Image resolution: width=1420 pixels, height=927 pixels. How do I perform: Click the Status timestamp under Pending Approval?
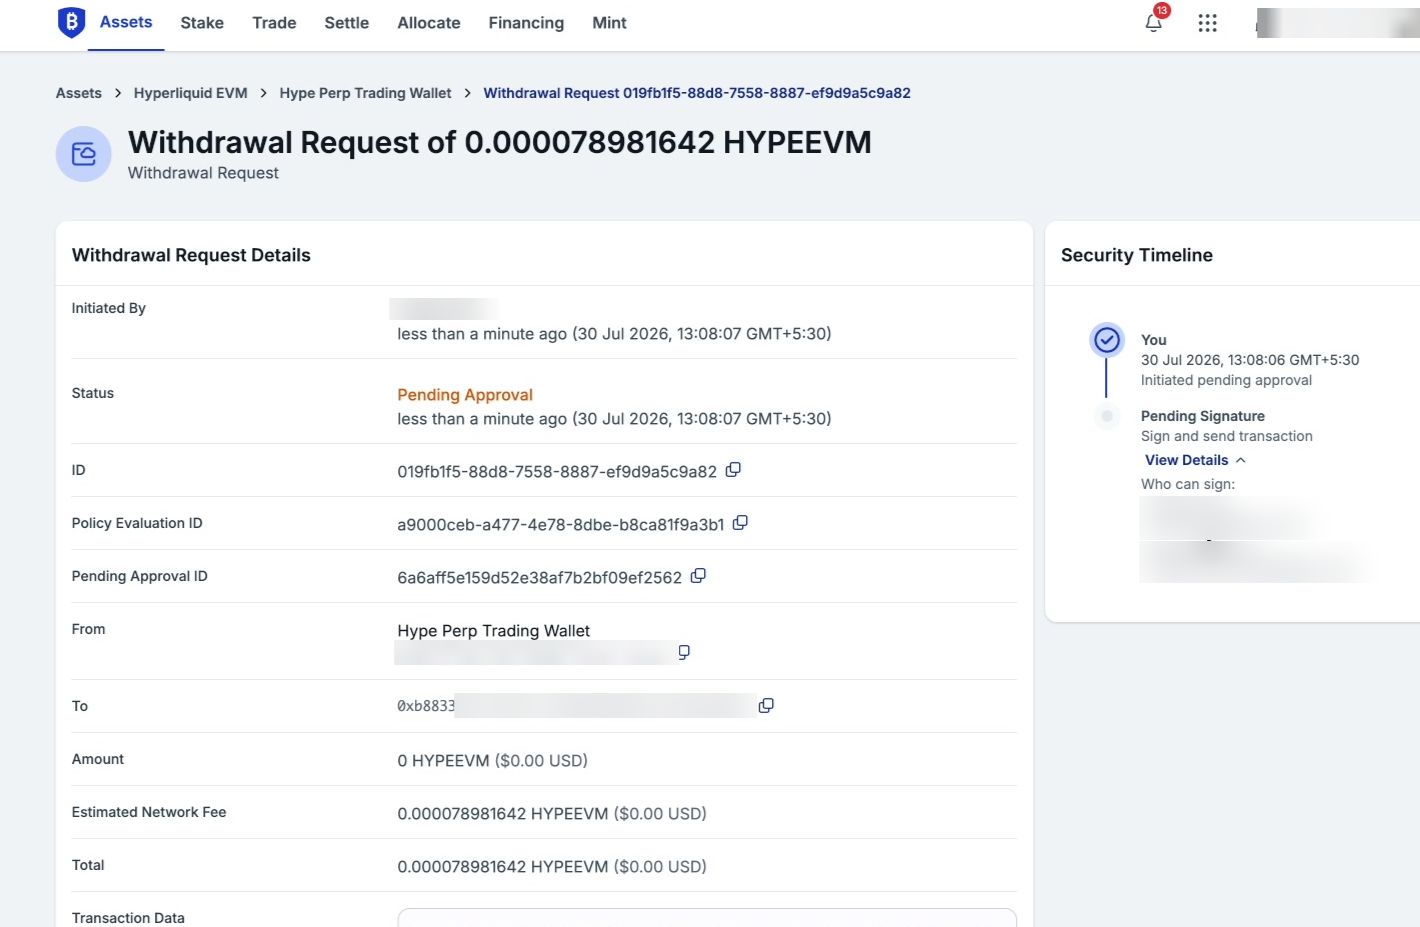tap(614, 419)
